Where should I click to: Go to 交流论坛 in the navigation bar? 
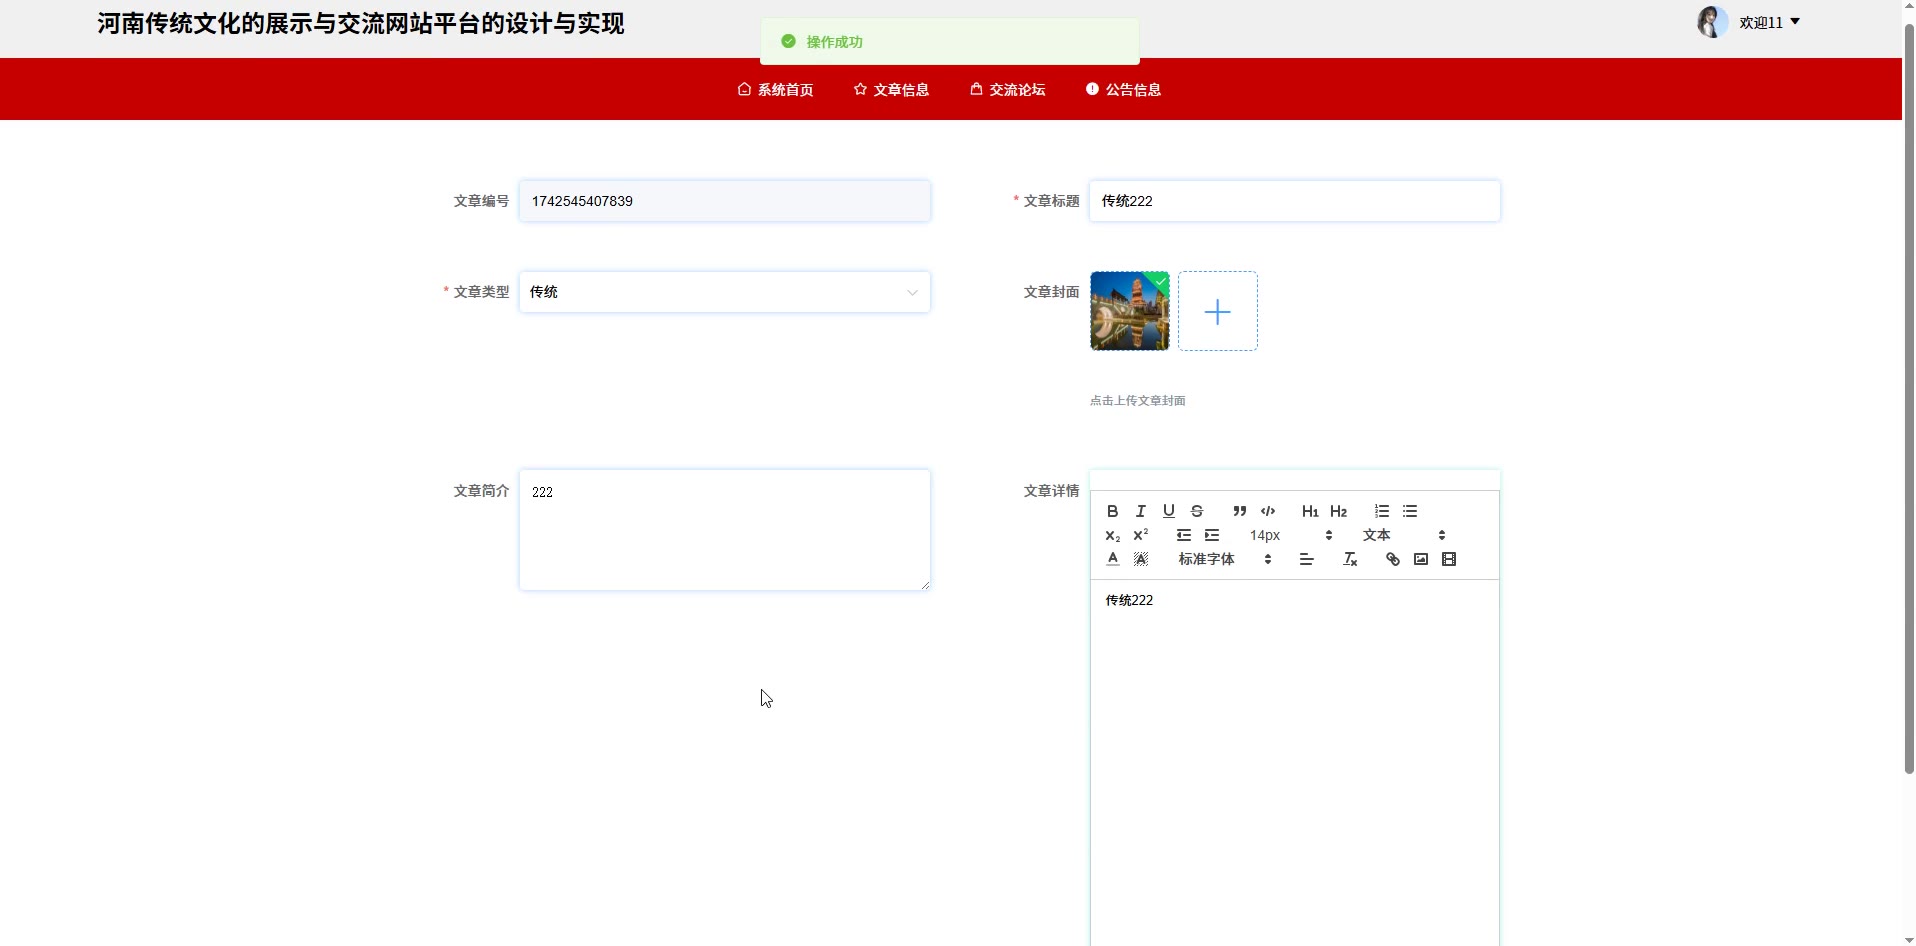(x=1007, y=90)
